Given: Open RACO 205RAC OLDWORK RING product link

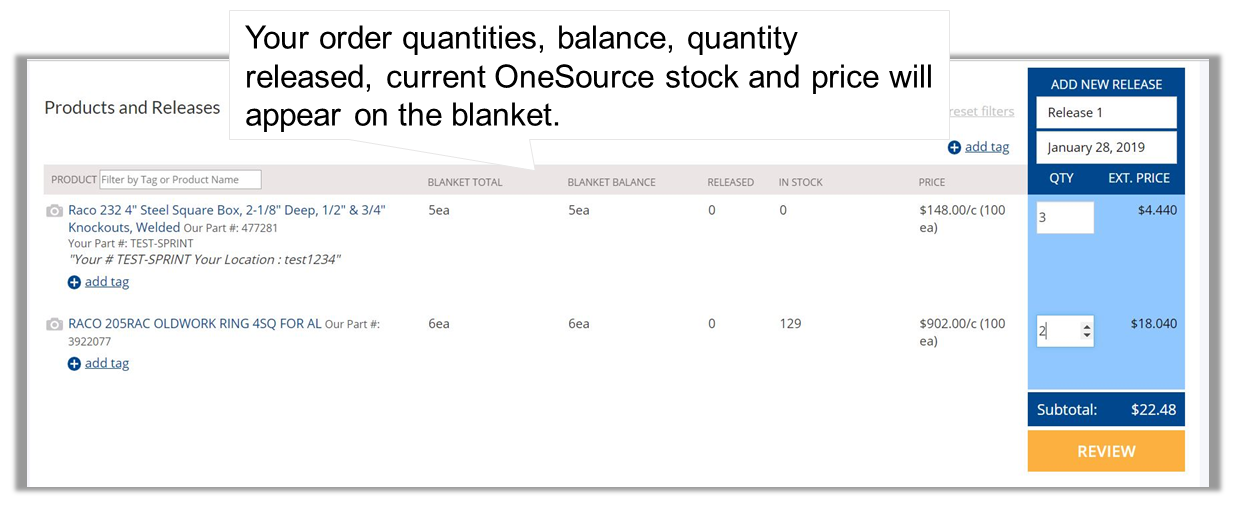Looking at the screenshot, I should [x=195, y=324].
